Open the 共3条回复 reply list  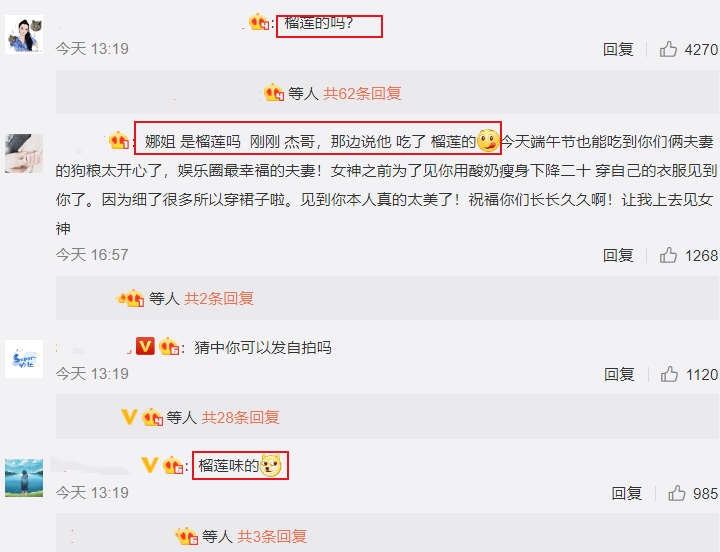(272, 536)
